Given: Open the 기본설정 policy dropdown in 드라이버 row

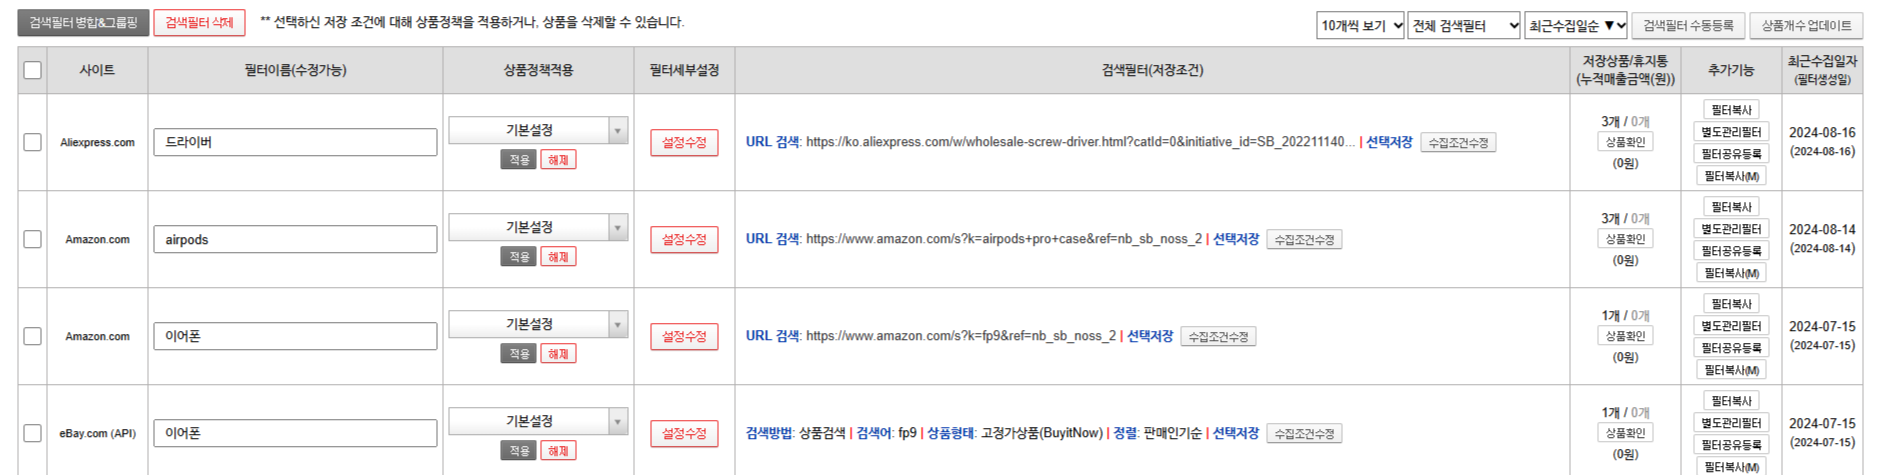Looking at the screenshot, I should point(538,130).
